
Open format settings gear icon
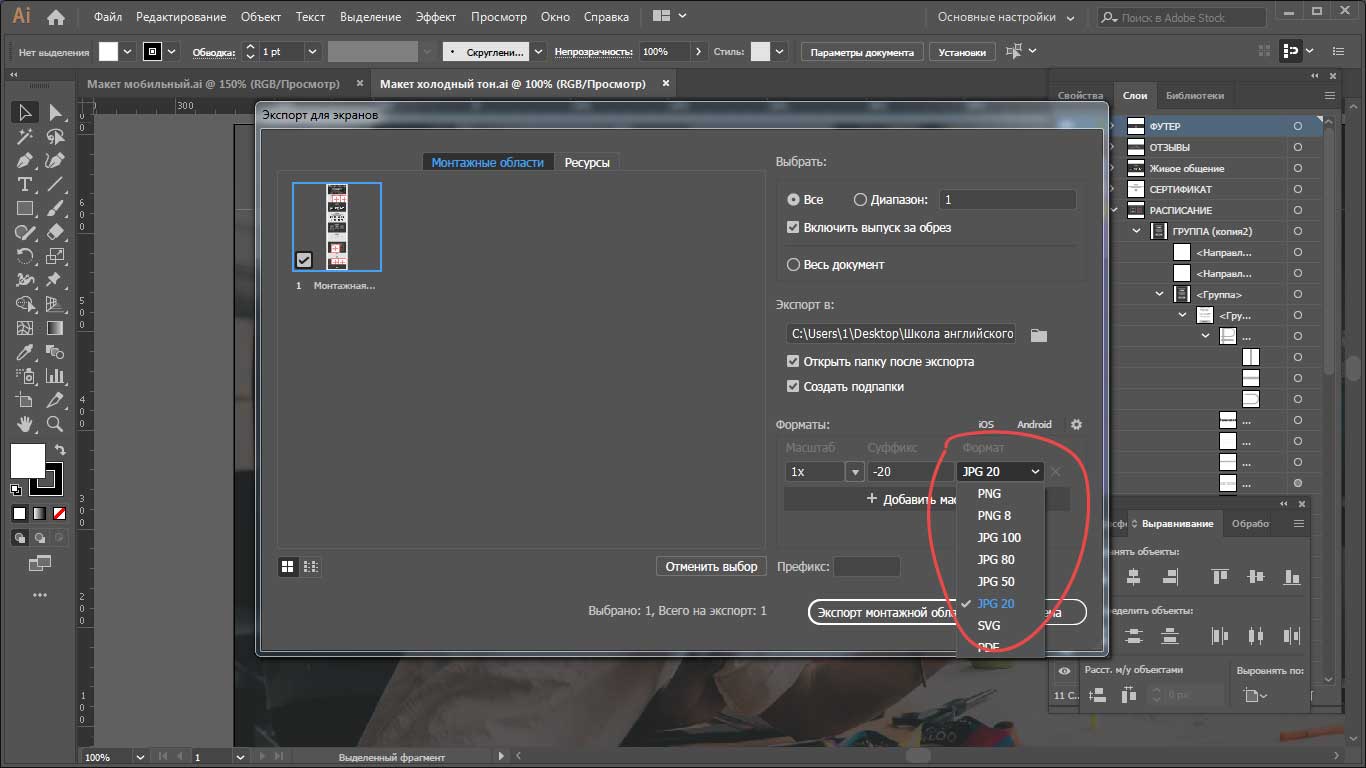click(x=1076, y=424)
